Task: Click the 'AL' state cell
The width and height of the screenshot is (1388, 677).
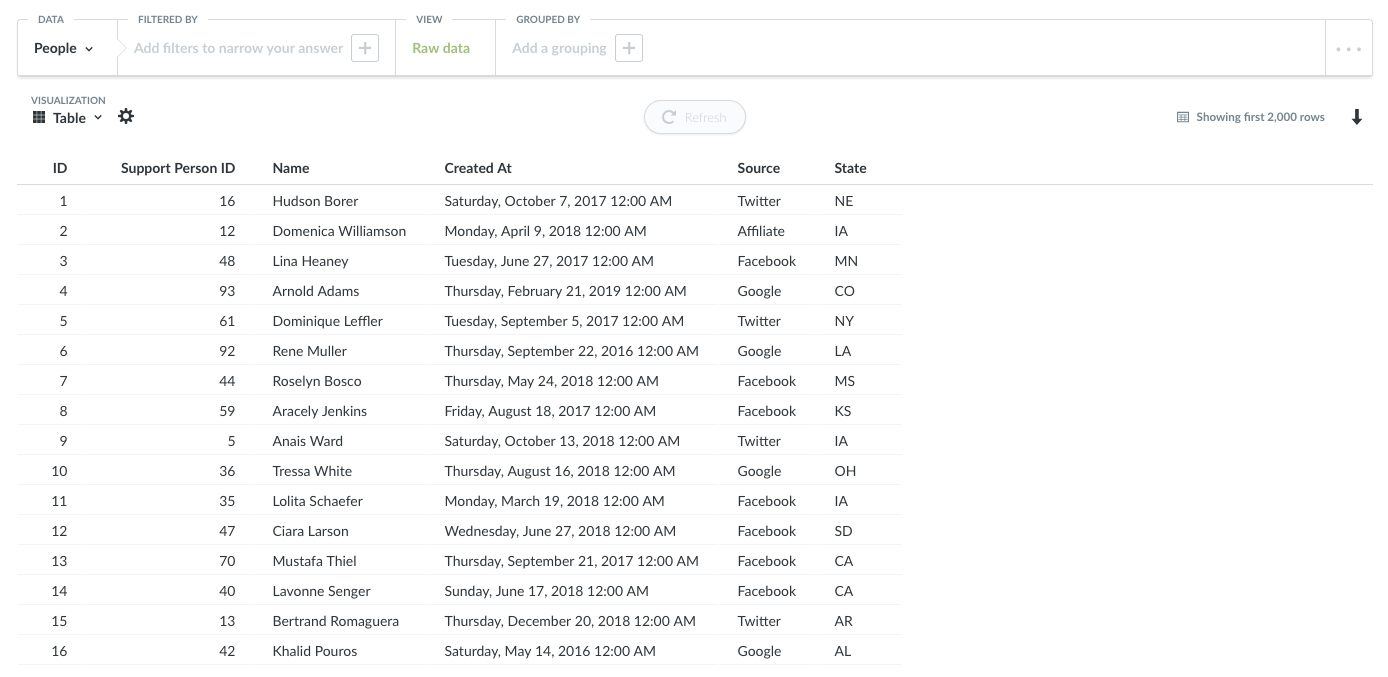Action: click(843, 651)
